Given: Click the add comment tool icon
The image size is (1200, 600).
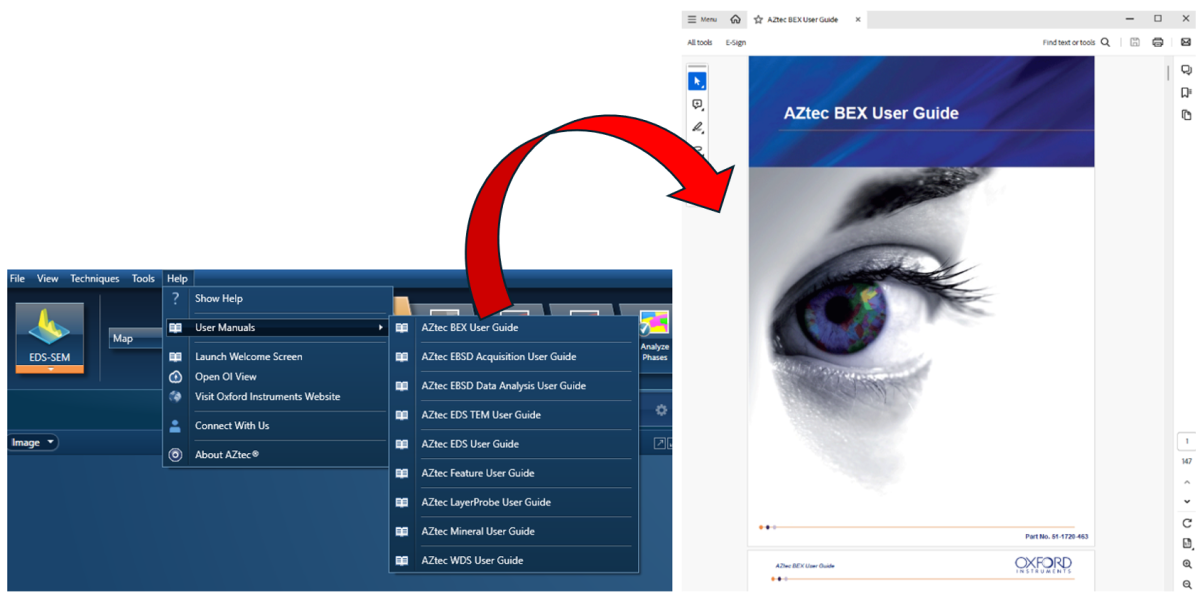Looking at the screenshot, I should [x=698, y=105].
